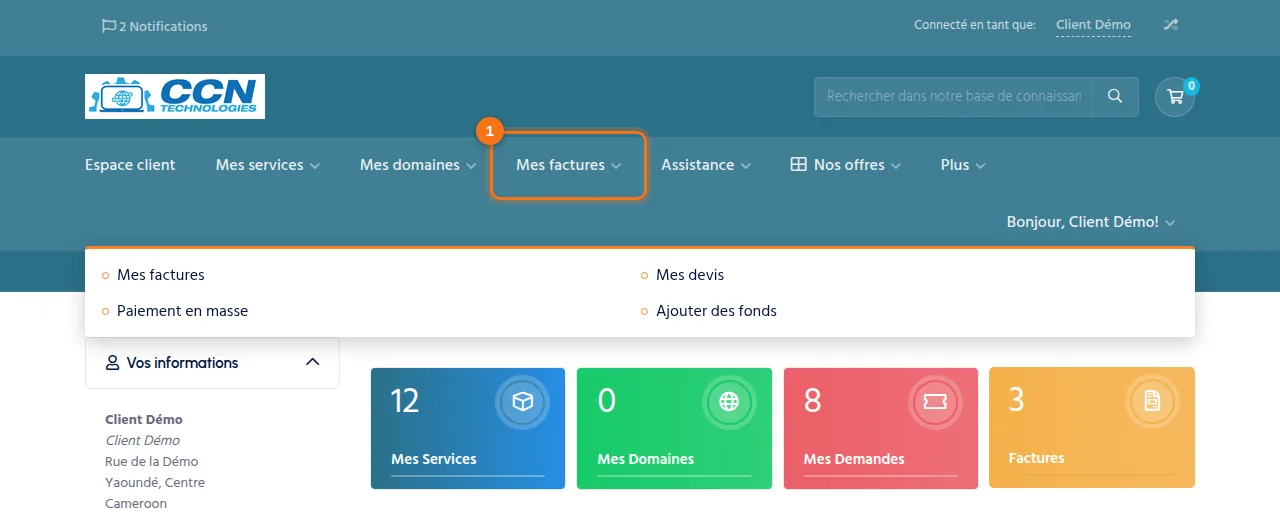This screenshot has height=520, width=1280.
Task: Open the Plus dropdown menu
Action: 963,165
